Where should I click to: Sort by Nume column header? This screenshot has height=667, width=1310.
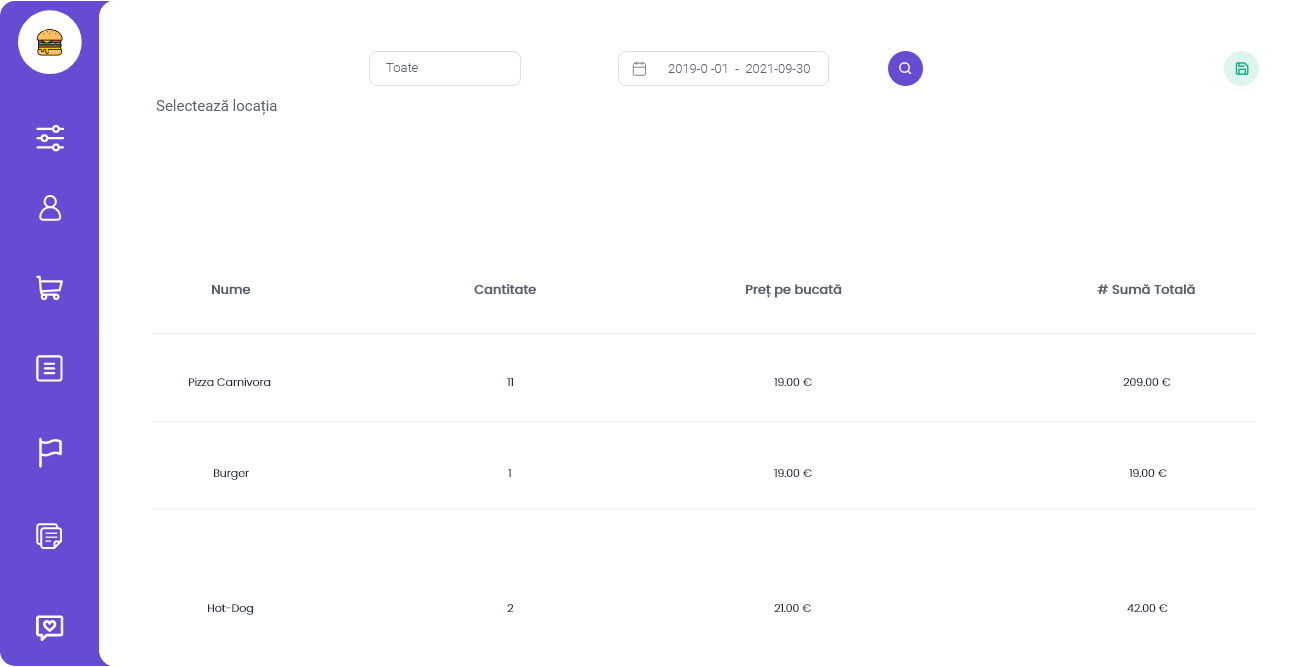pos(231,290)
